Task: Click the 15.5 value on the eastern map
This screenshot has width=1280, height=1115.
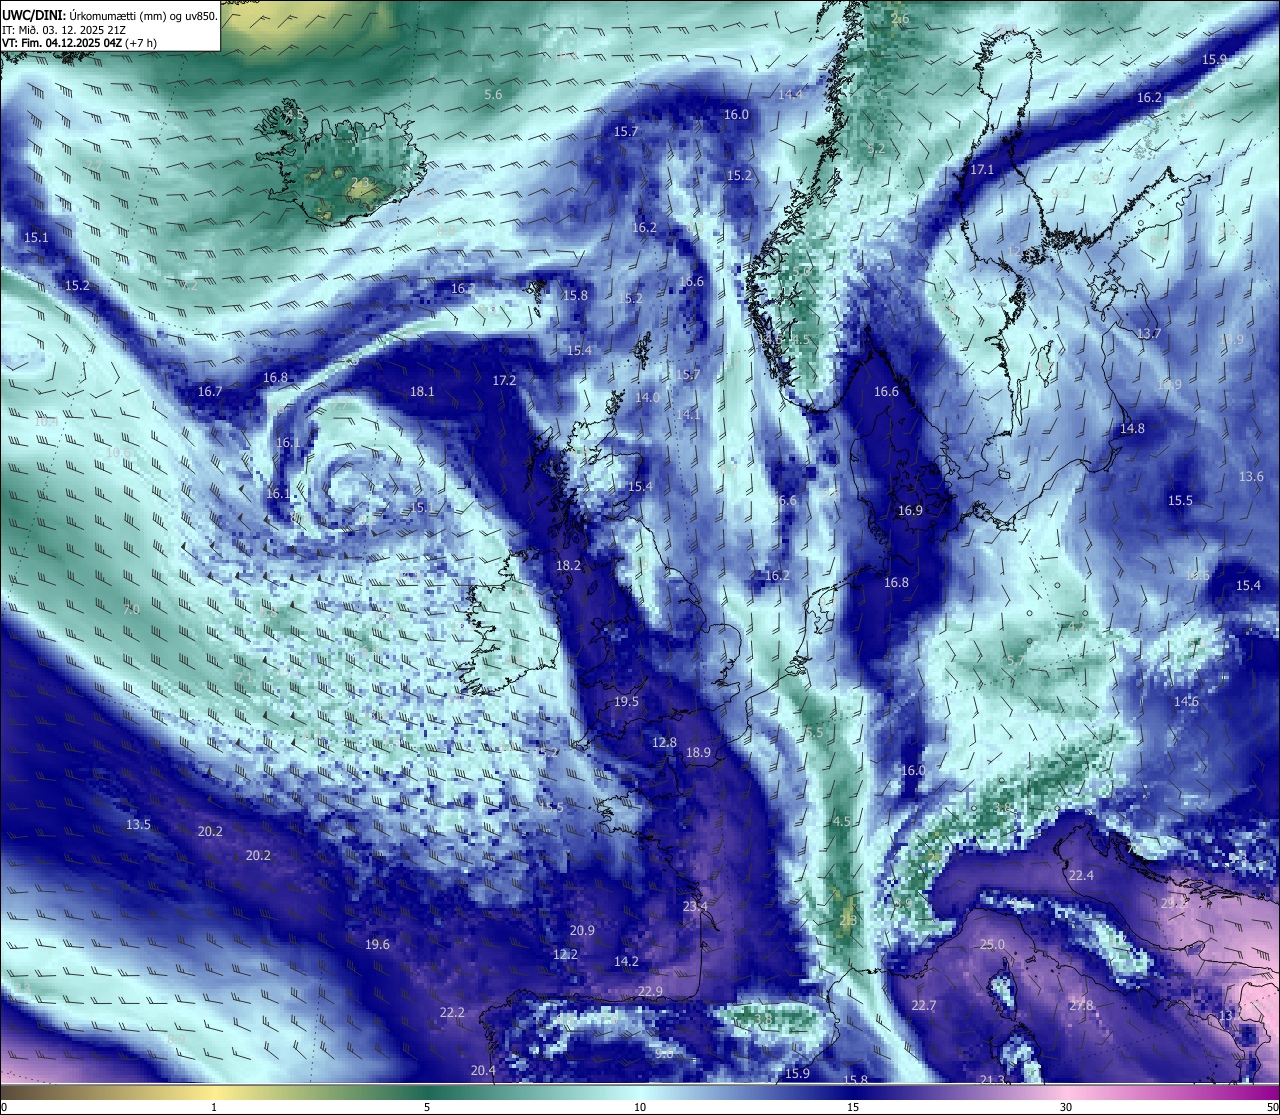Action: (1180, 501)
